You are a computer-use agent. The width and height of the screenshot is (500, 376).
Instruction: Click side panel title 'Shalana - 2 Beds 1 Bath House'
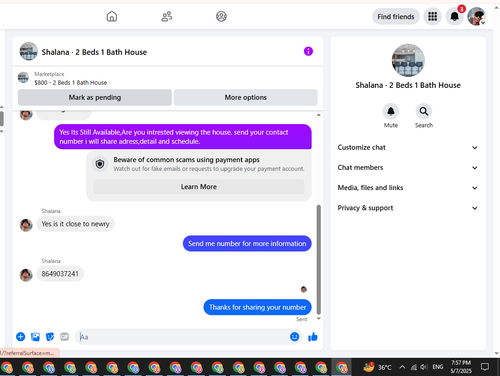pos(408,85)
